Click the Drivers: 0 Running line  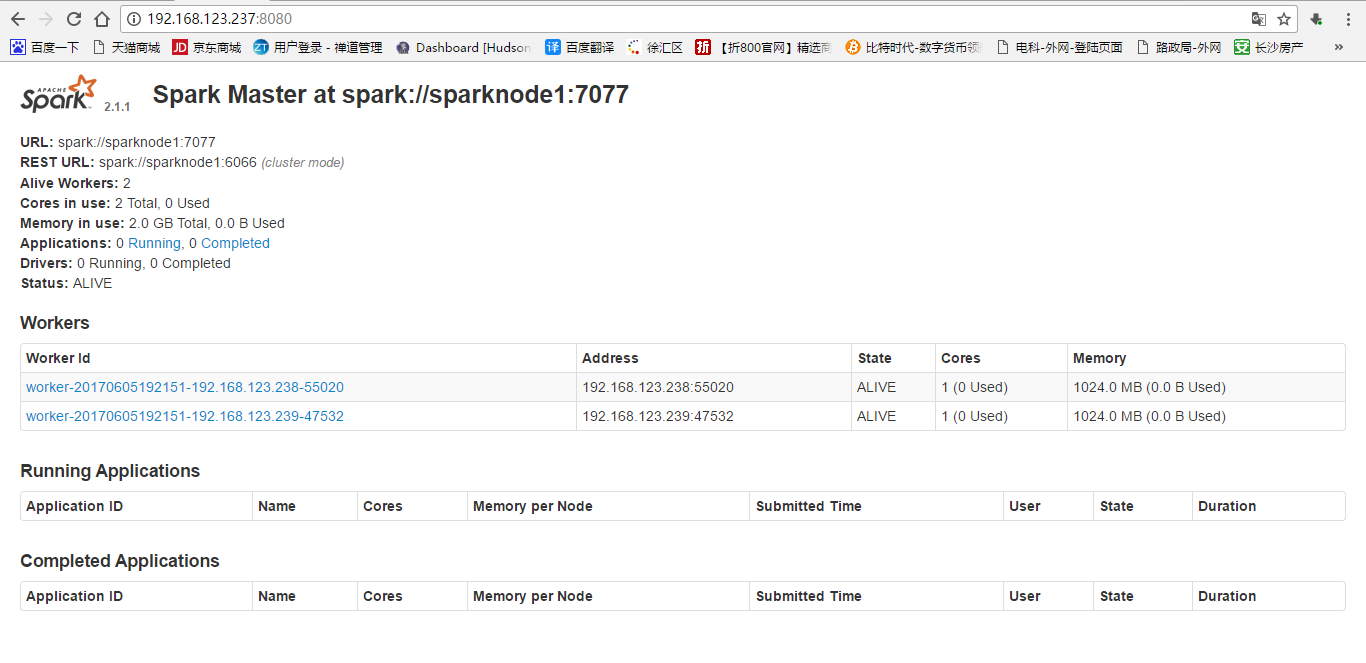click(125, 263)
